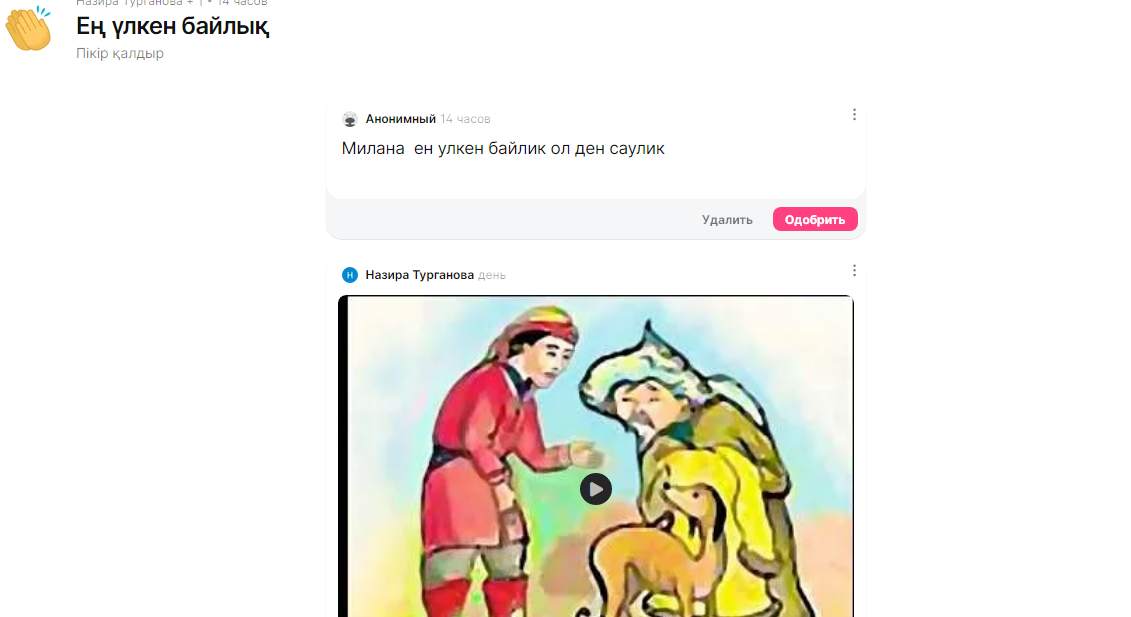Open the three-dot menu on Назира Турганова post
1131x617 pixels.
[854, 270]
